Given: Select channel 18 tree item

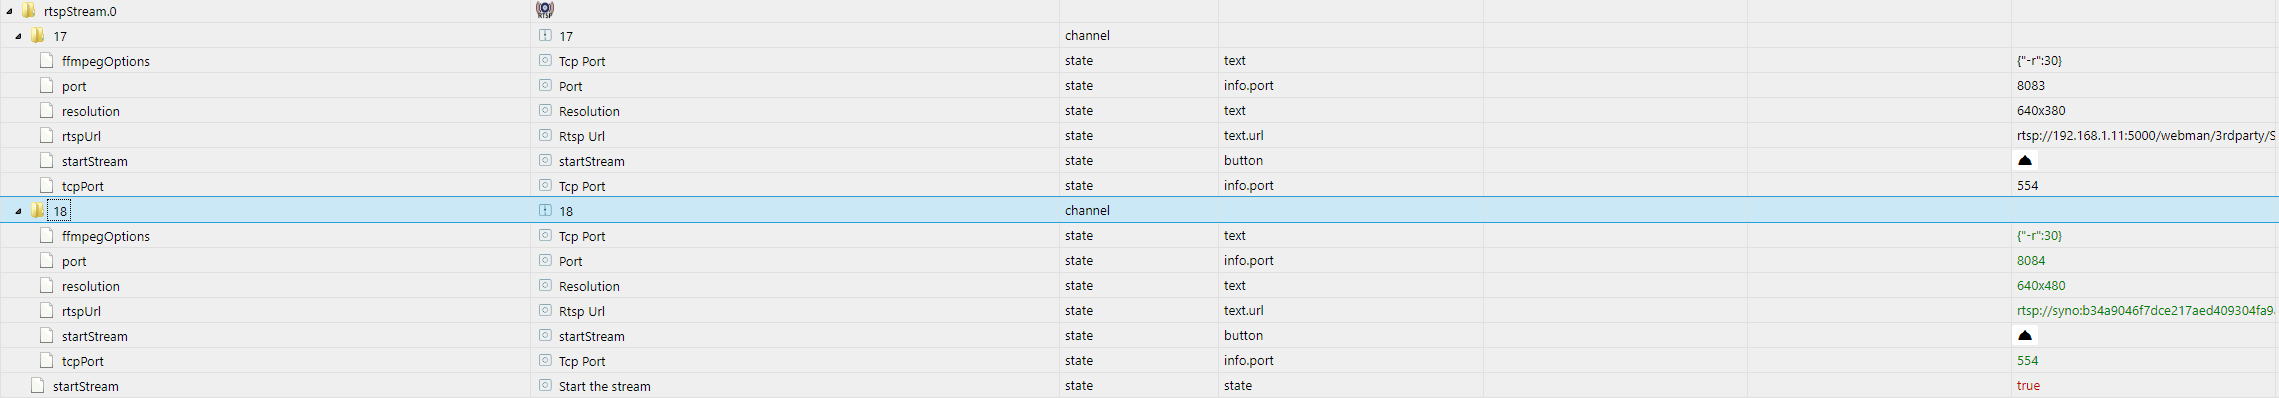Looking at the screenshot, I should (60, 211).
